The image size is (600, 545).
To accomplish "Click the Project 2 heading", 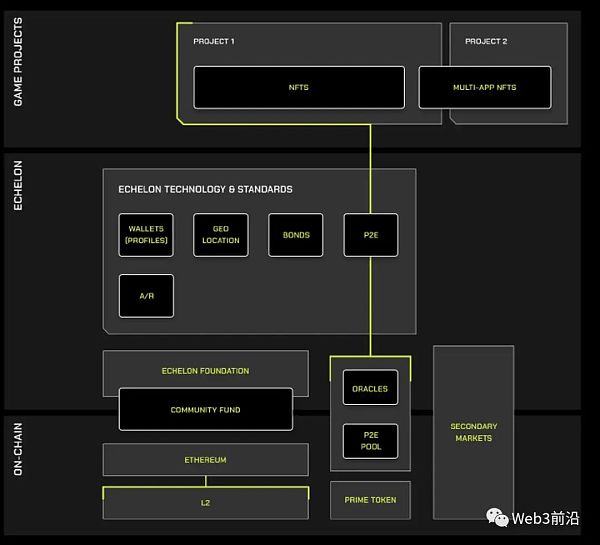I will pos(486,42).
